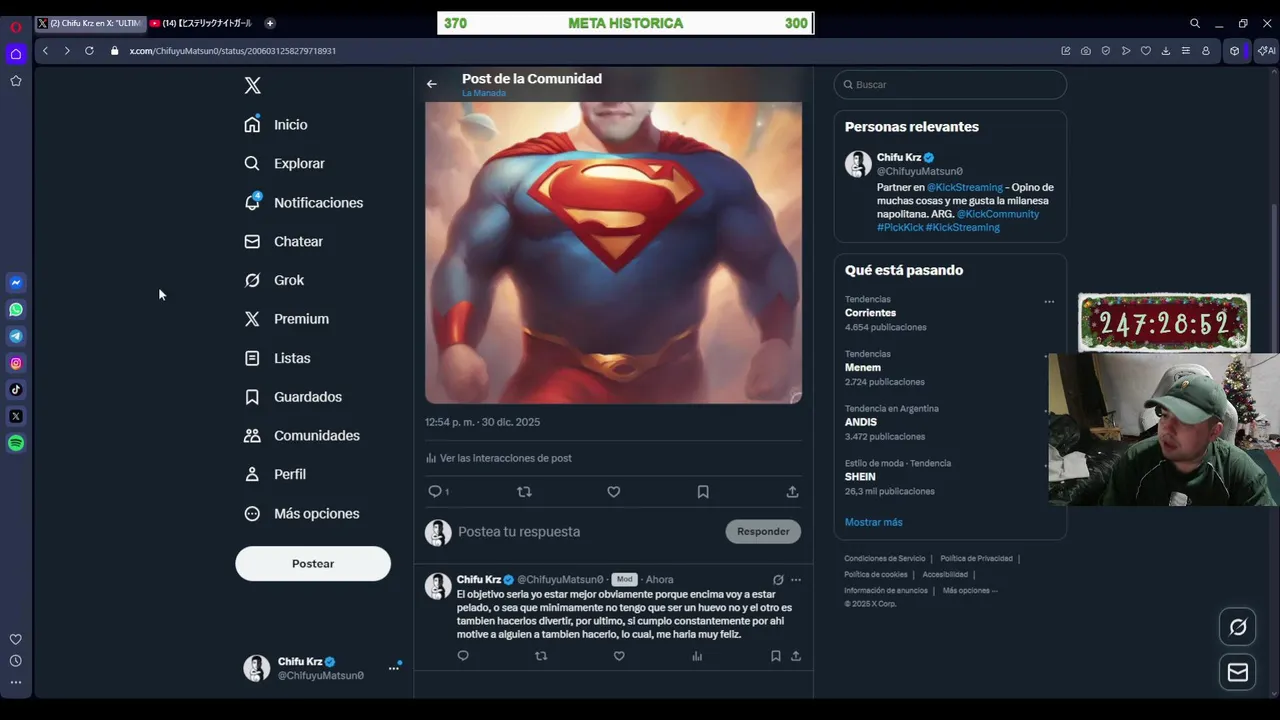Open the floating Grok button
The width and height of the screenshot is (1280, 720).
coord(1238,627)
